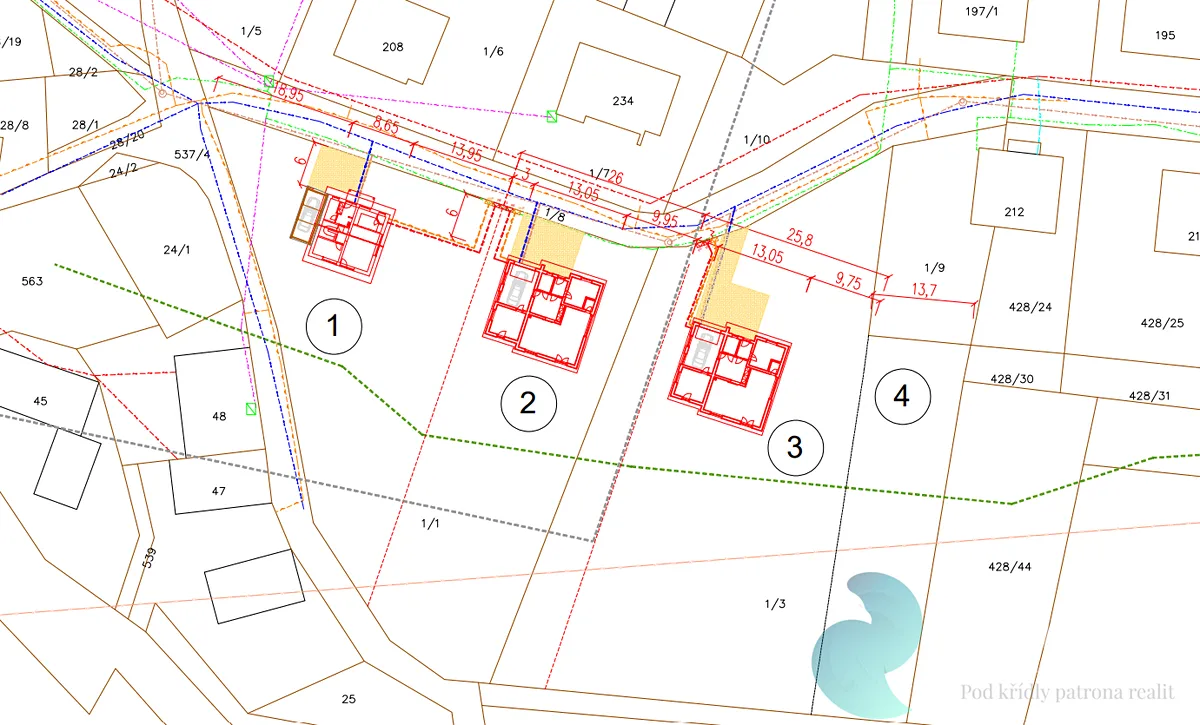
Task: Click the circled plot number 3 marker
Action: click(795, 446)
